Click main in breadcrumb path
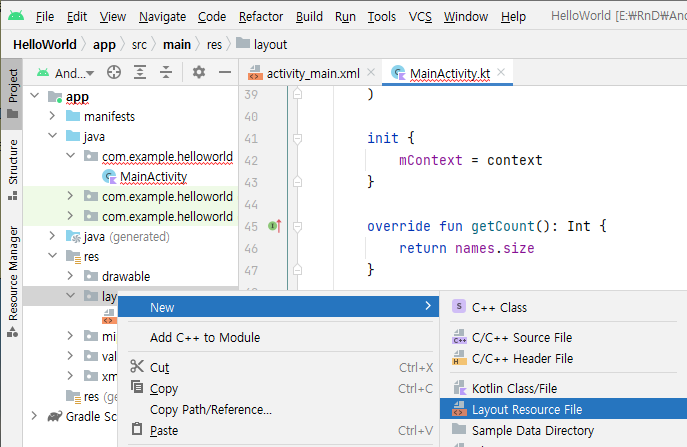687x447 pixels. pyautogui.click(x=177, y=44)
